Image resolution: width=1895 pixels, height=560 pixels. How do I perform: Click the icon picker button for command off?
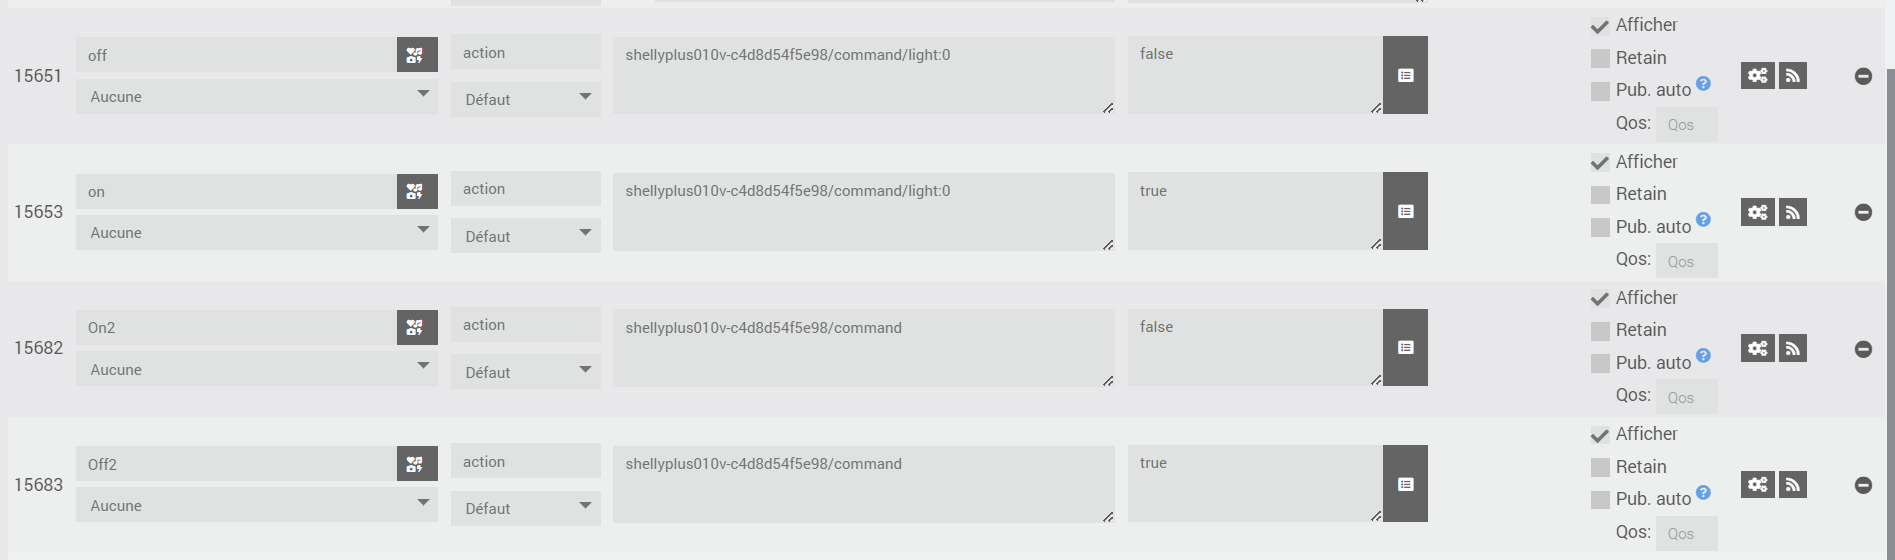pyautogui.click(x=416, y=55)
